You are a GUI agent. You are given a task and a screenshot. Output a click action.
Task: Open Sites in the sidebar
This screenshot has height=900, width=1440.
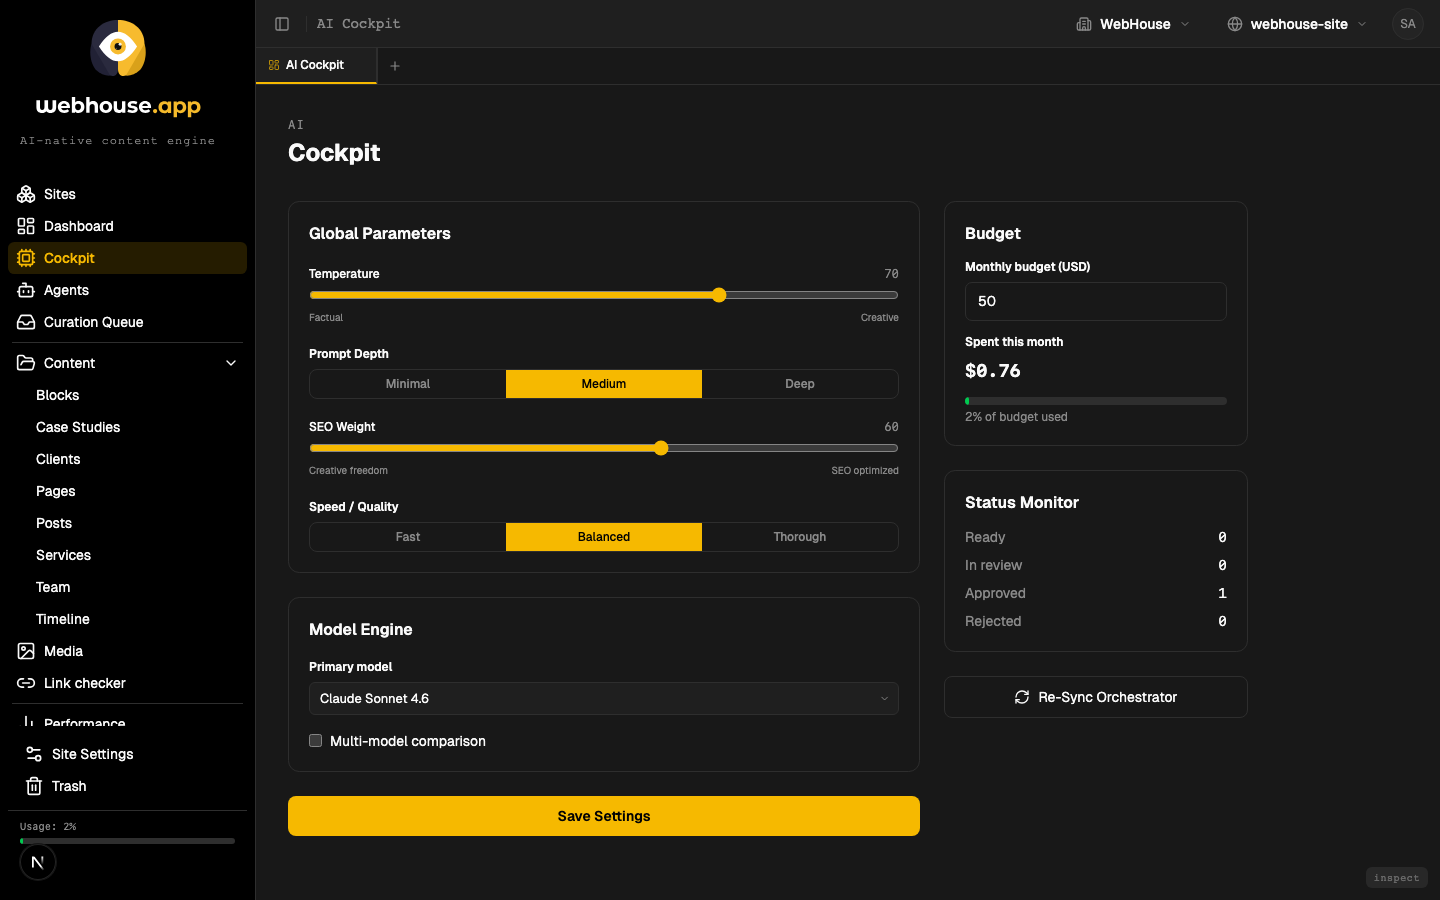127,194
